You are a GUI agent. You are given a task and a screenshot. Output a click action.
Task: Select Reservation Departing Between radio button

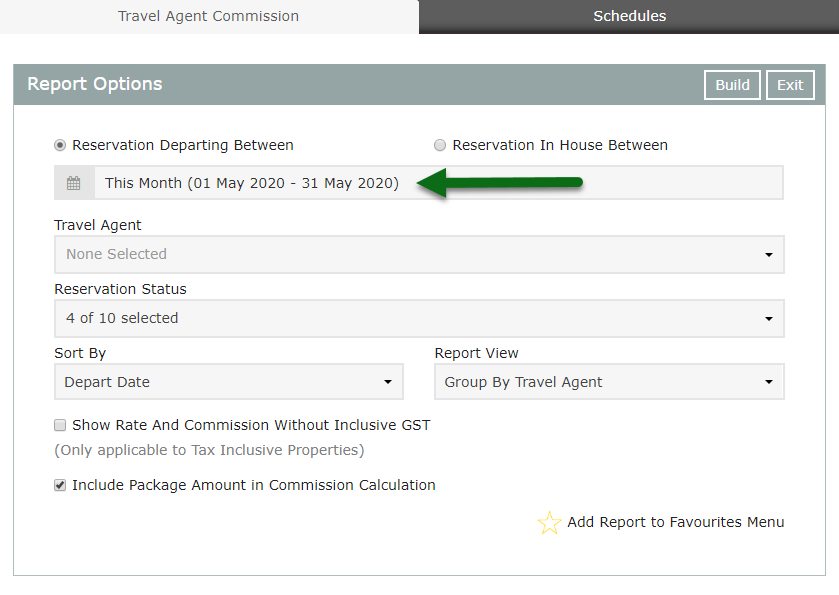[60, 145]
